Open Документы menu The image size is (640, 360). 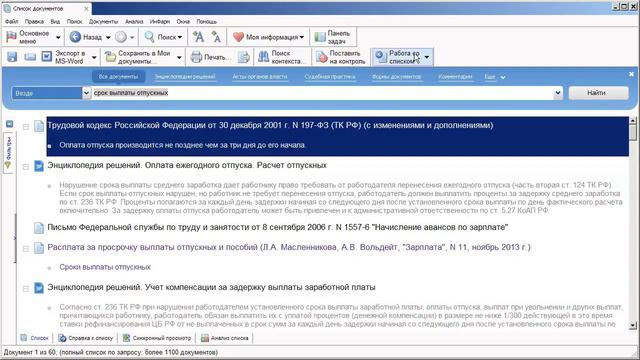(x=103, y=21)
